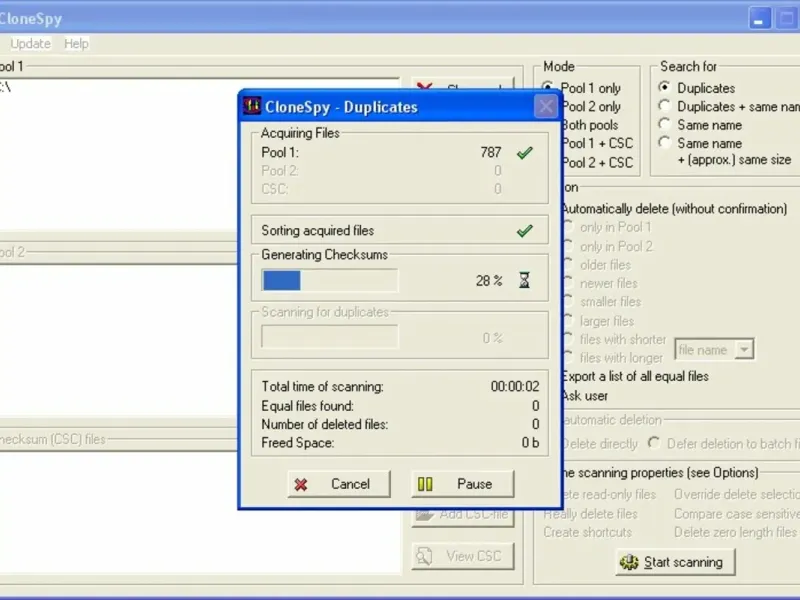Click the CloneSpy dialog title bar icon

point(252,106)
